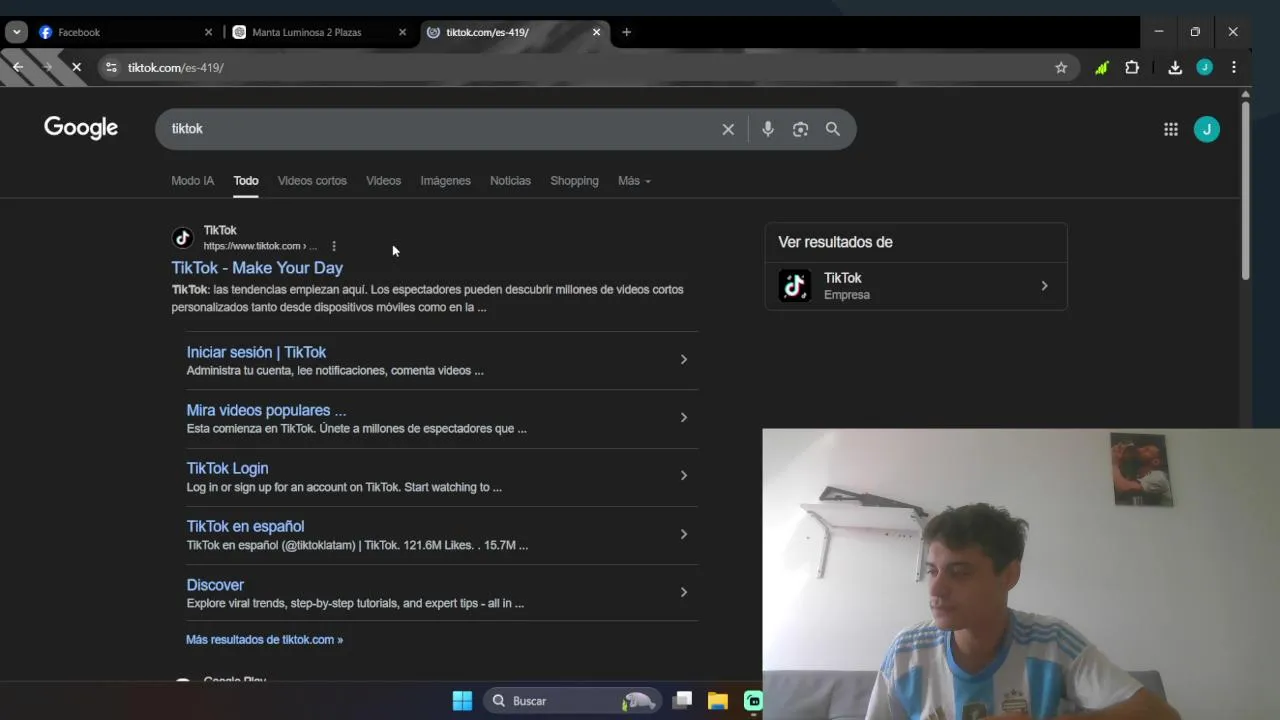The image size is (1280, 720).
Task: Click the TikTok logo in Ver resultados panel
Action: coord(795,286)
